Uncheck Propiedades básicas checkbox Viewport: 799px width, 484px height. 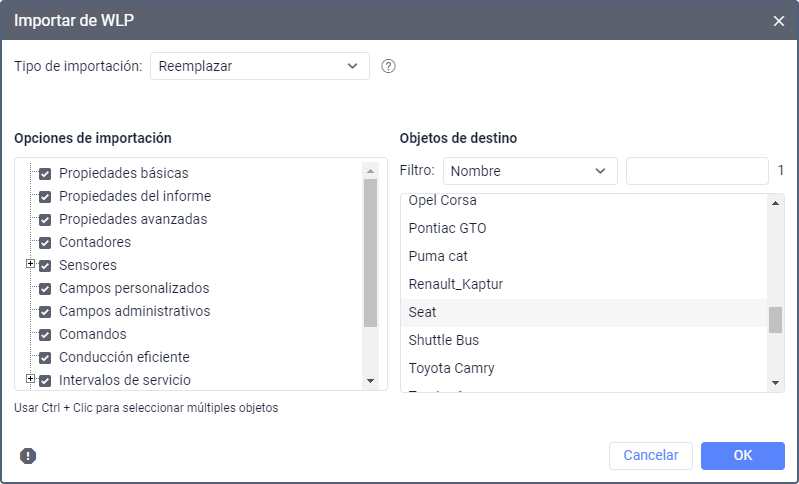coord(45,173)
